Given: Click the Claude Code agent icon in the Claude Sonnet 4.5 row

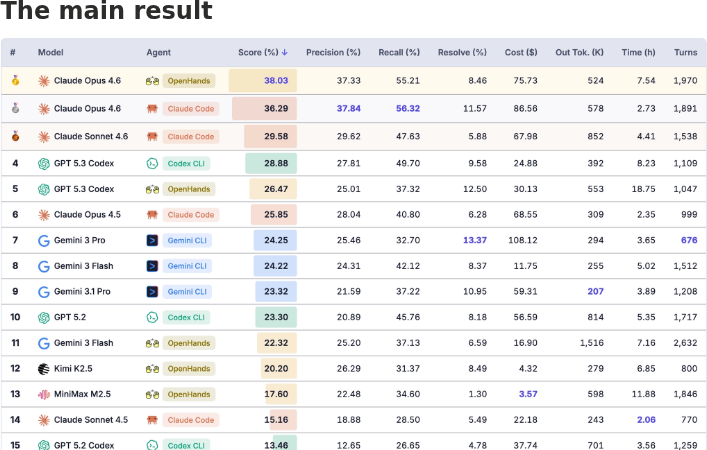Looking at the screenshot, I should 152,420.
